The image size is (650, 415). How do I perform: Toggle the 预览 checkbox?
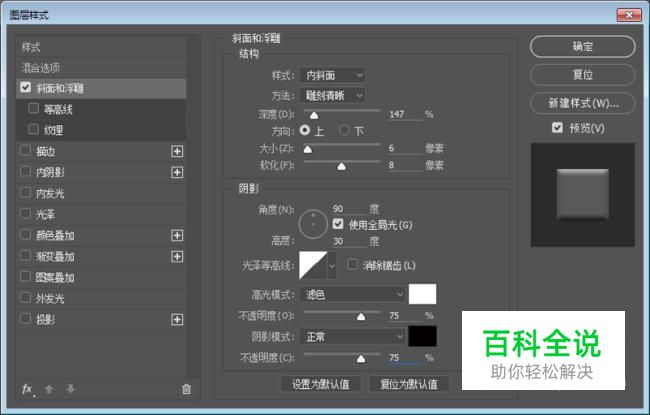tap(558, 128)
